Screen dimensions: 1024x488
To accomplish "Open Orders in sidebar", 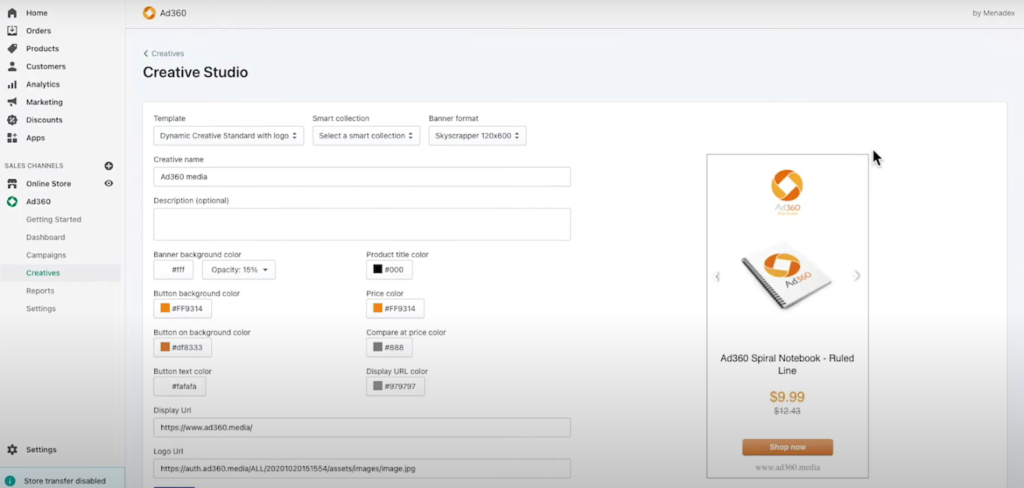I will [39, 31].
